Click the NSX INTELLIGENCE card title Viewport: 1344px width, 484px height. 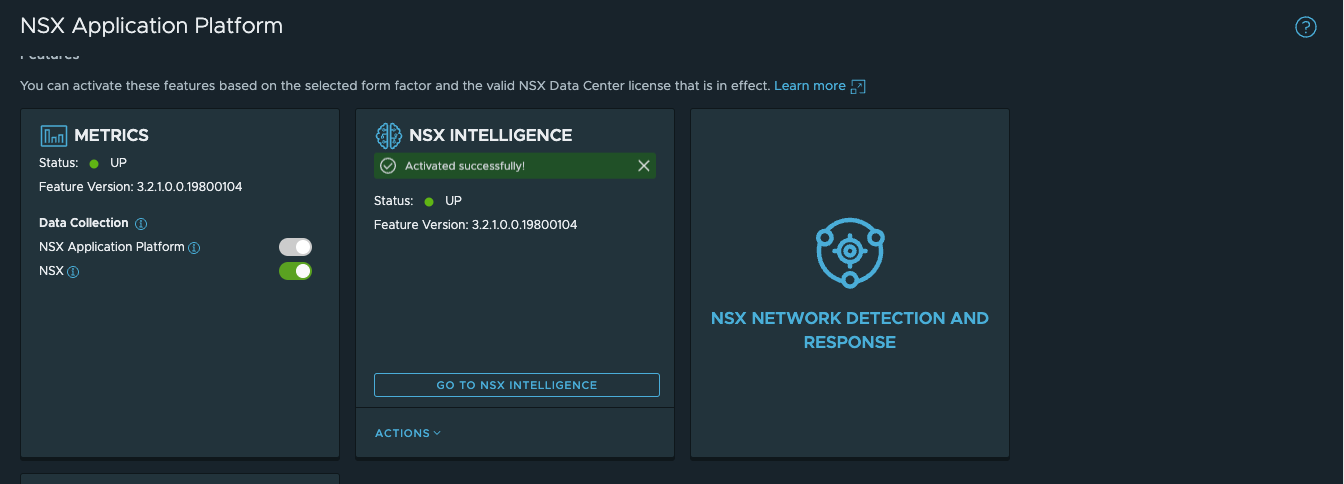490,135
